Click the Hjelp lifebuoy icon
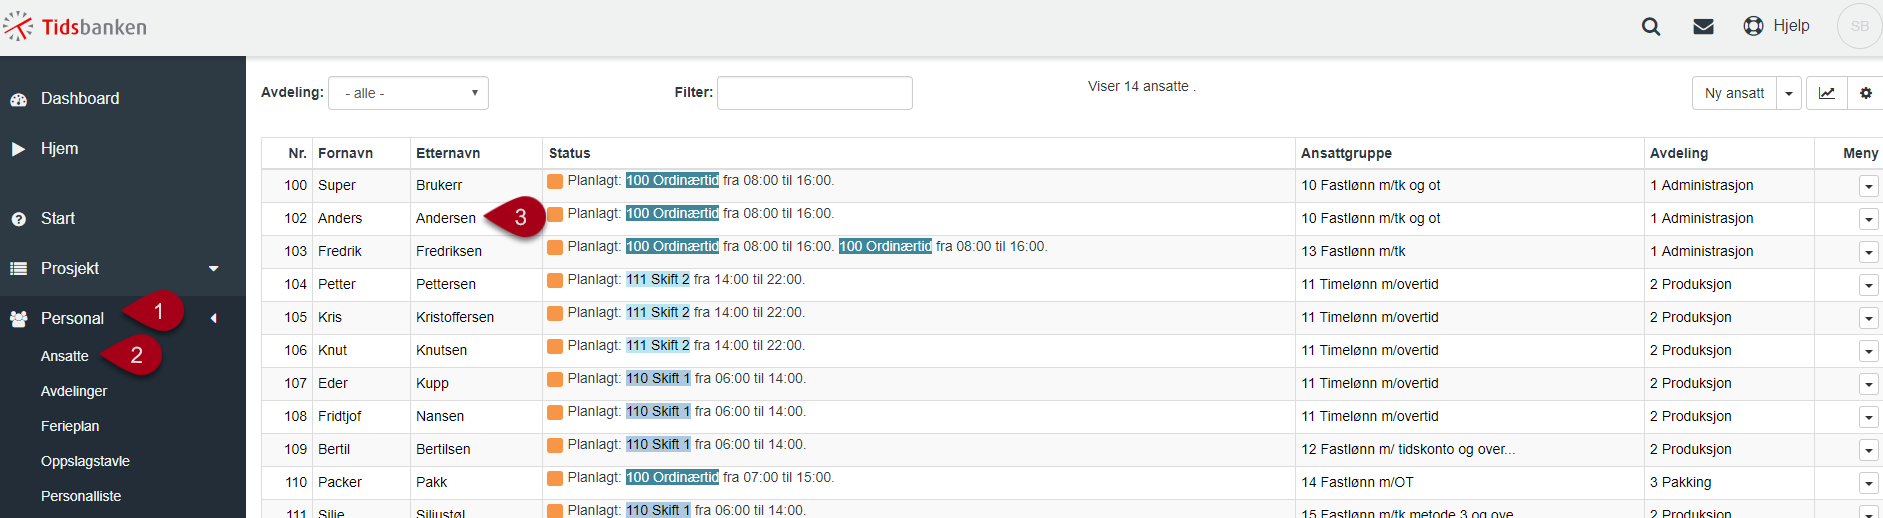 [1753, 26]
